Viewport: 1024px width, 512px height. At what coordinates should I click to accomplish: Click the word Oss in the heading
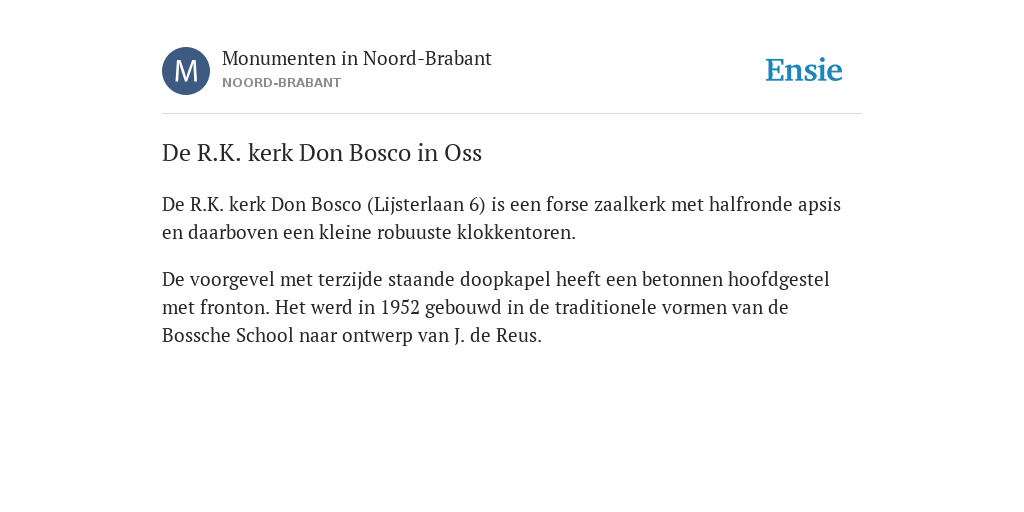[463, 153]
